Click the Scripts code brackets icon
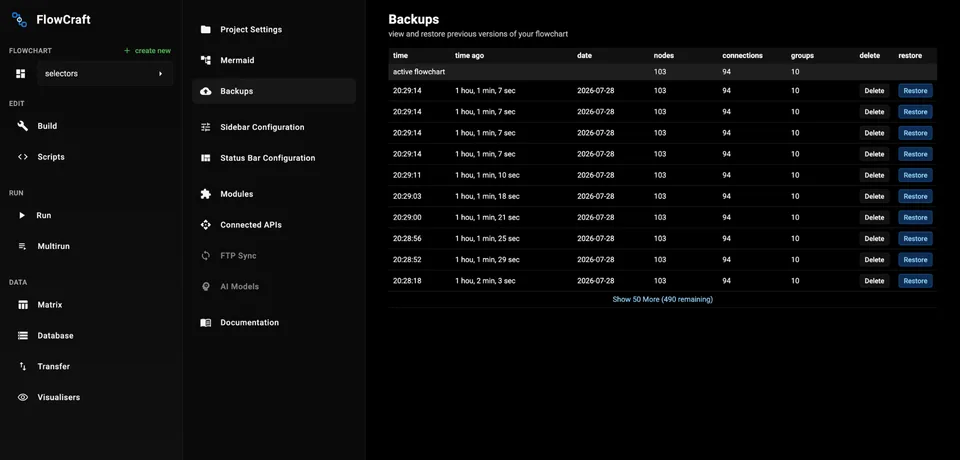This screenshot has height=460, width=960. (x=23, y=157)
